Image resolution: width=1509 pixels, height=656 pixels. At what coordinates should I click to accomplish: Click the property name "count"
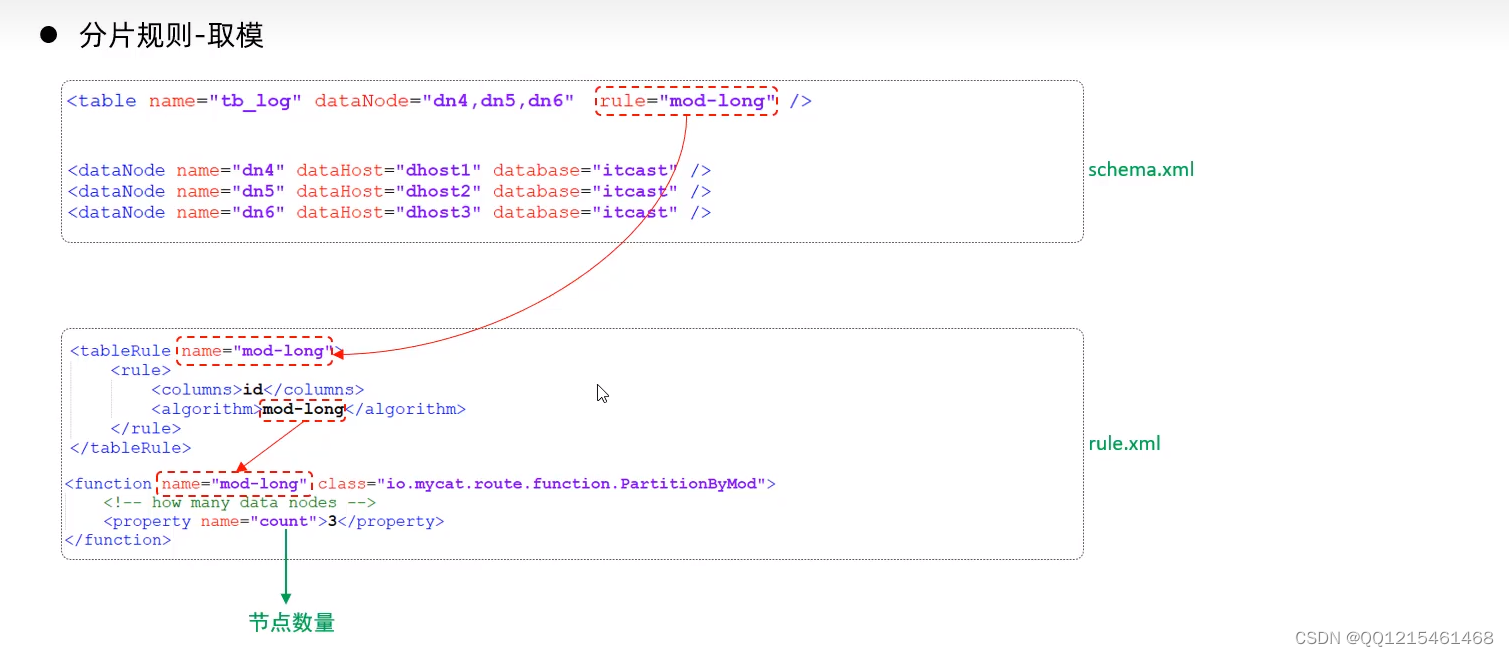point(283,522)
